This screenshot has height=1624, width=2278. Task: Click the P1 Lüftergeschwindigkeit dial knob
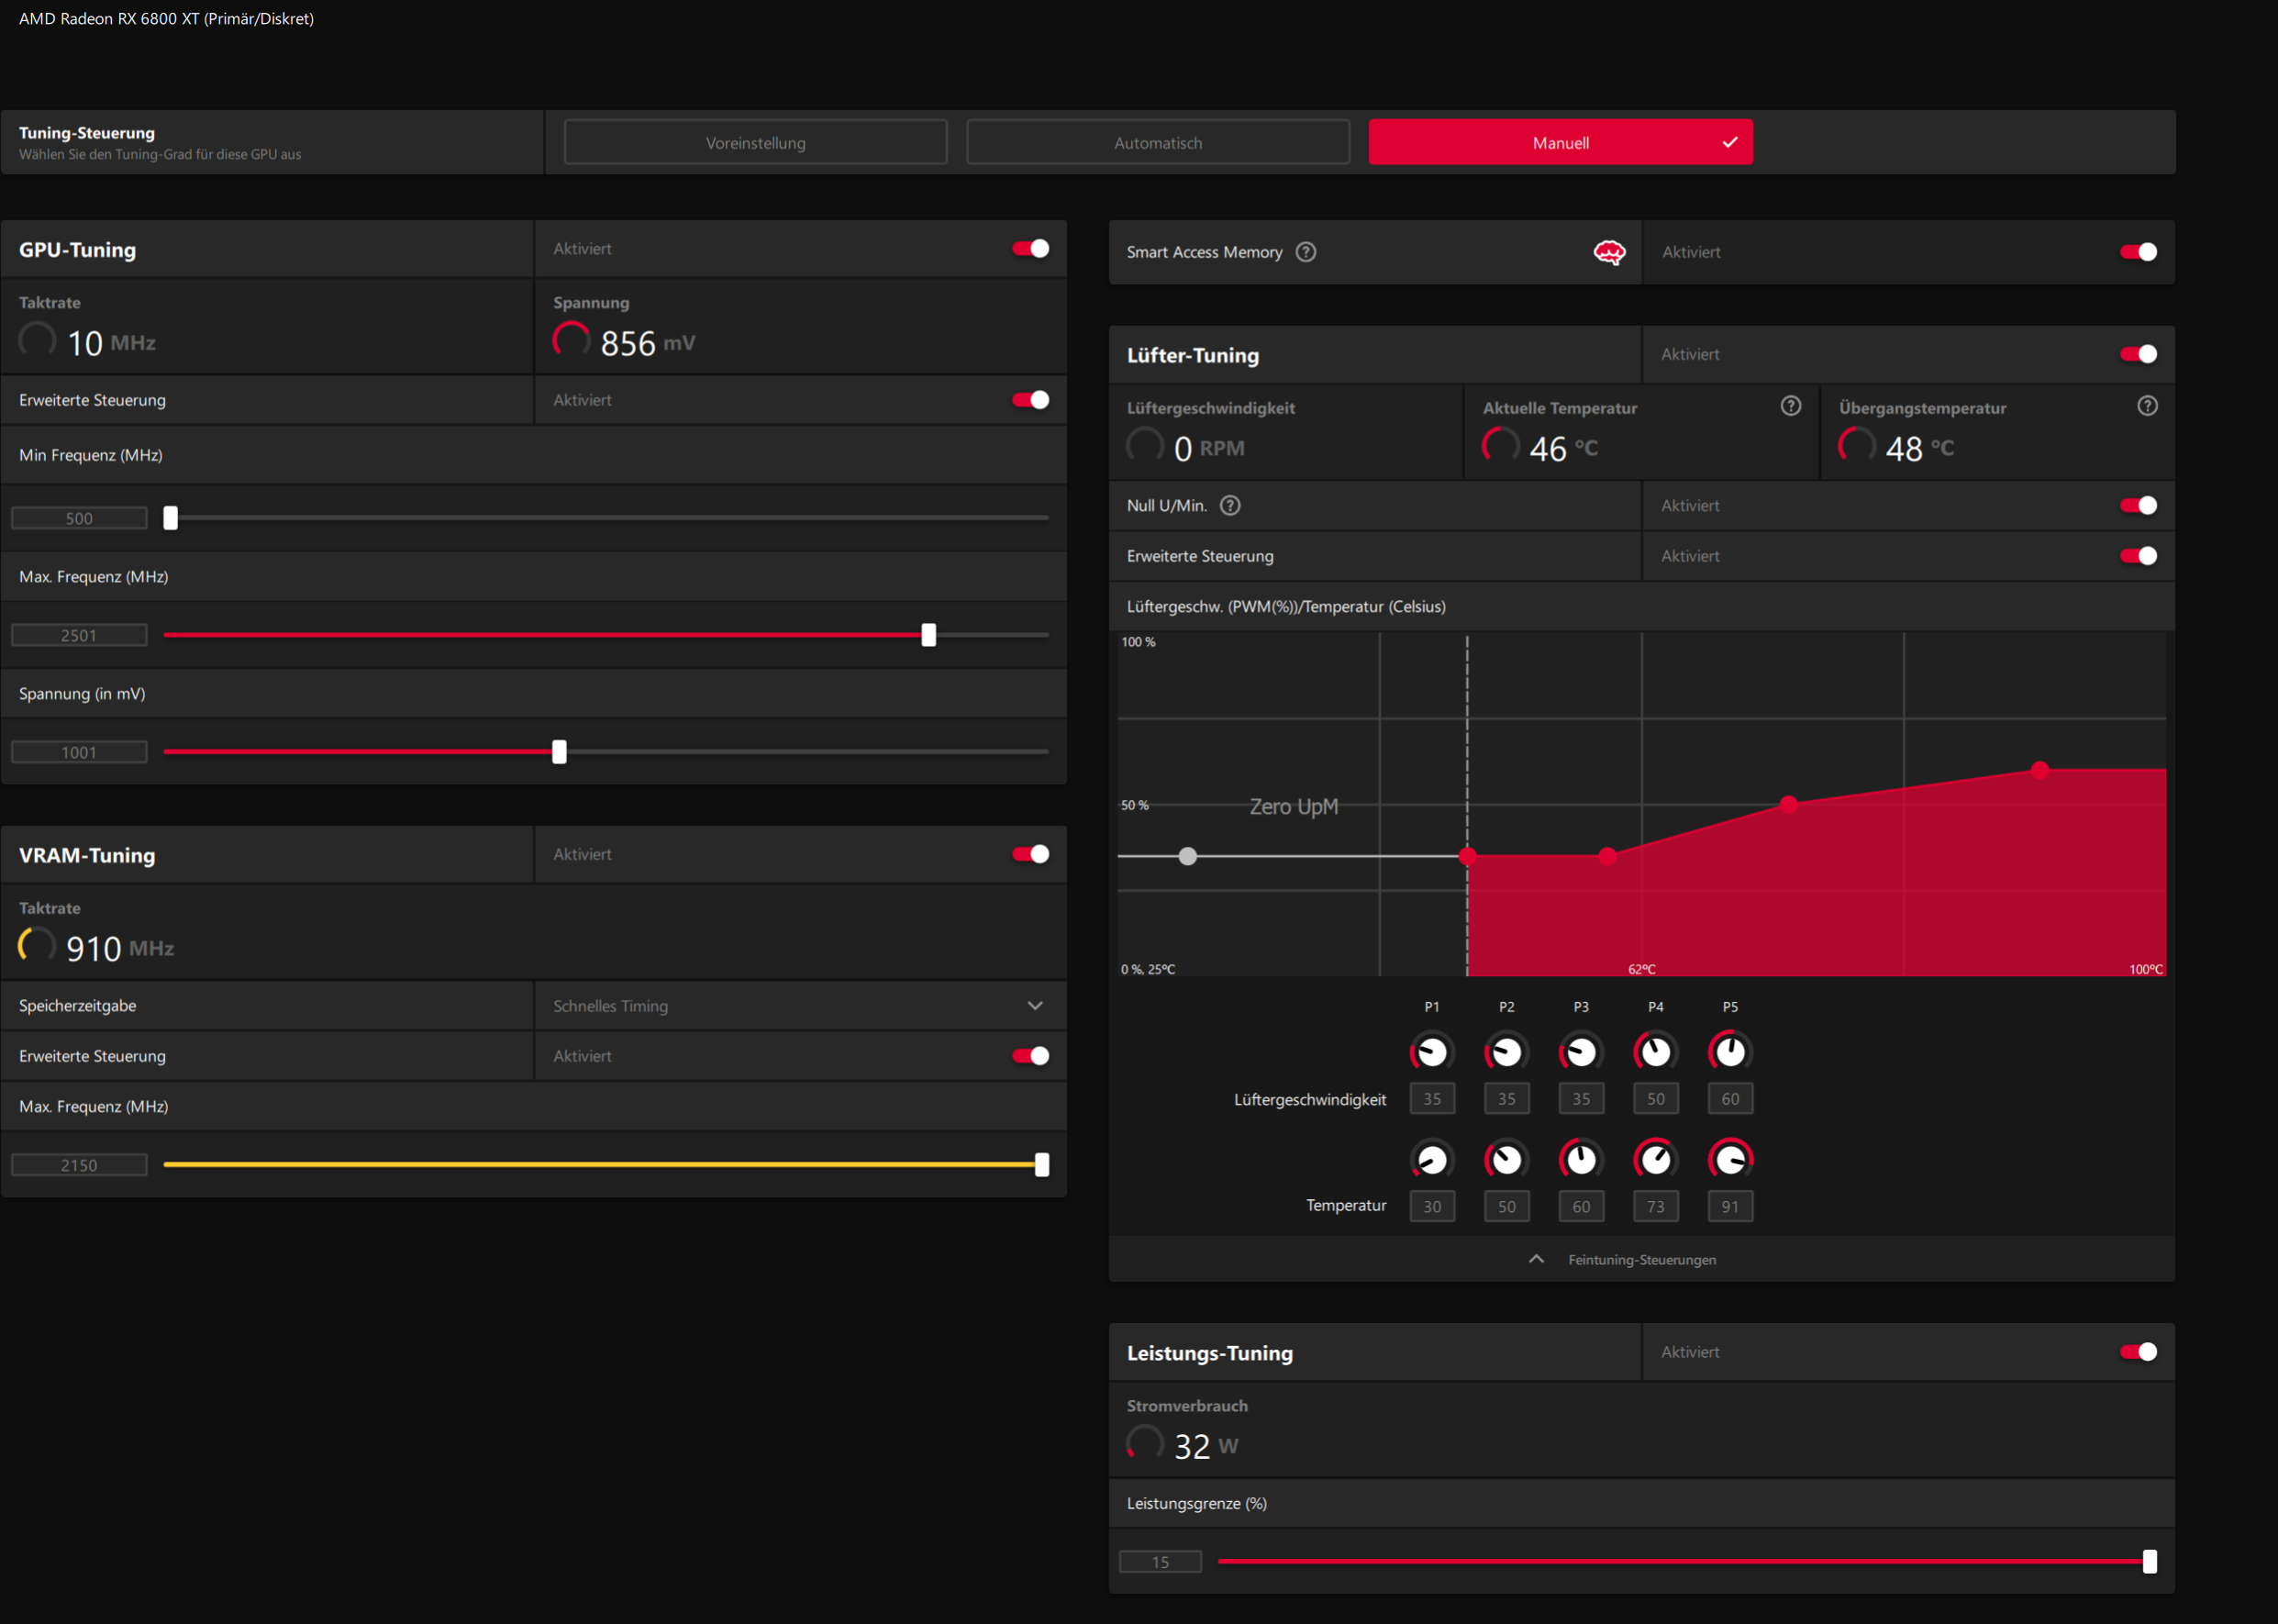pyautogui.click(x=1431, y=1052)
